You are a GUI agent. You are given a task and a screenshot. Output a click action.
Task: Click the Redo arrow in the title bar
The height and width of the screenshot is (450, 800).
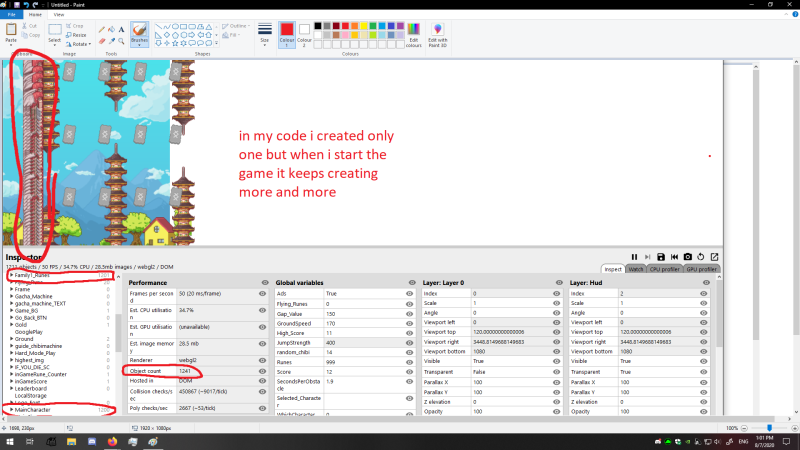35,5
